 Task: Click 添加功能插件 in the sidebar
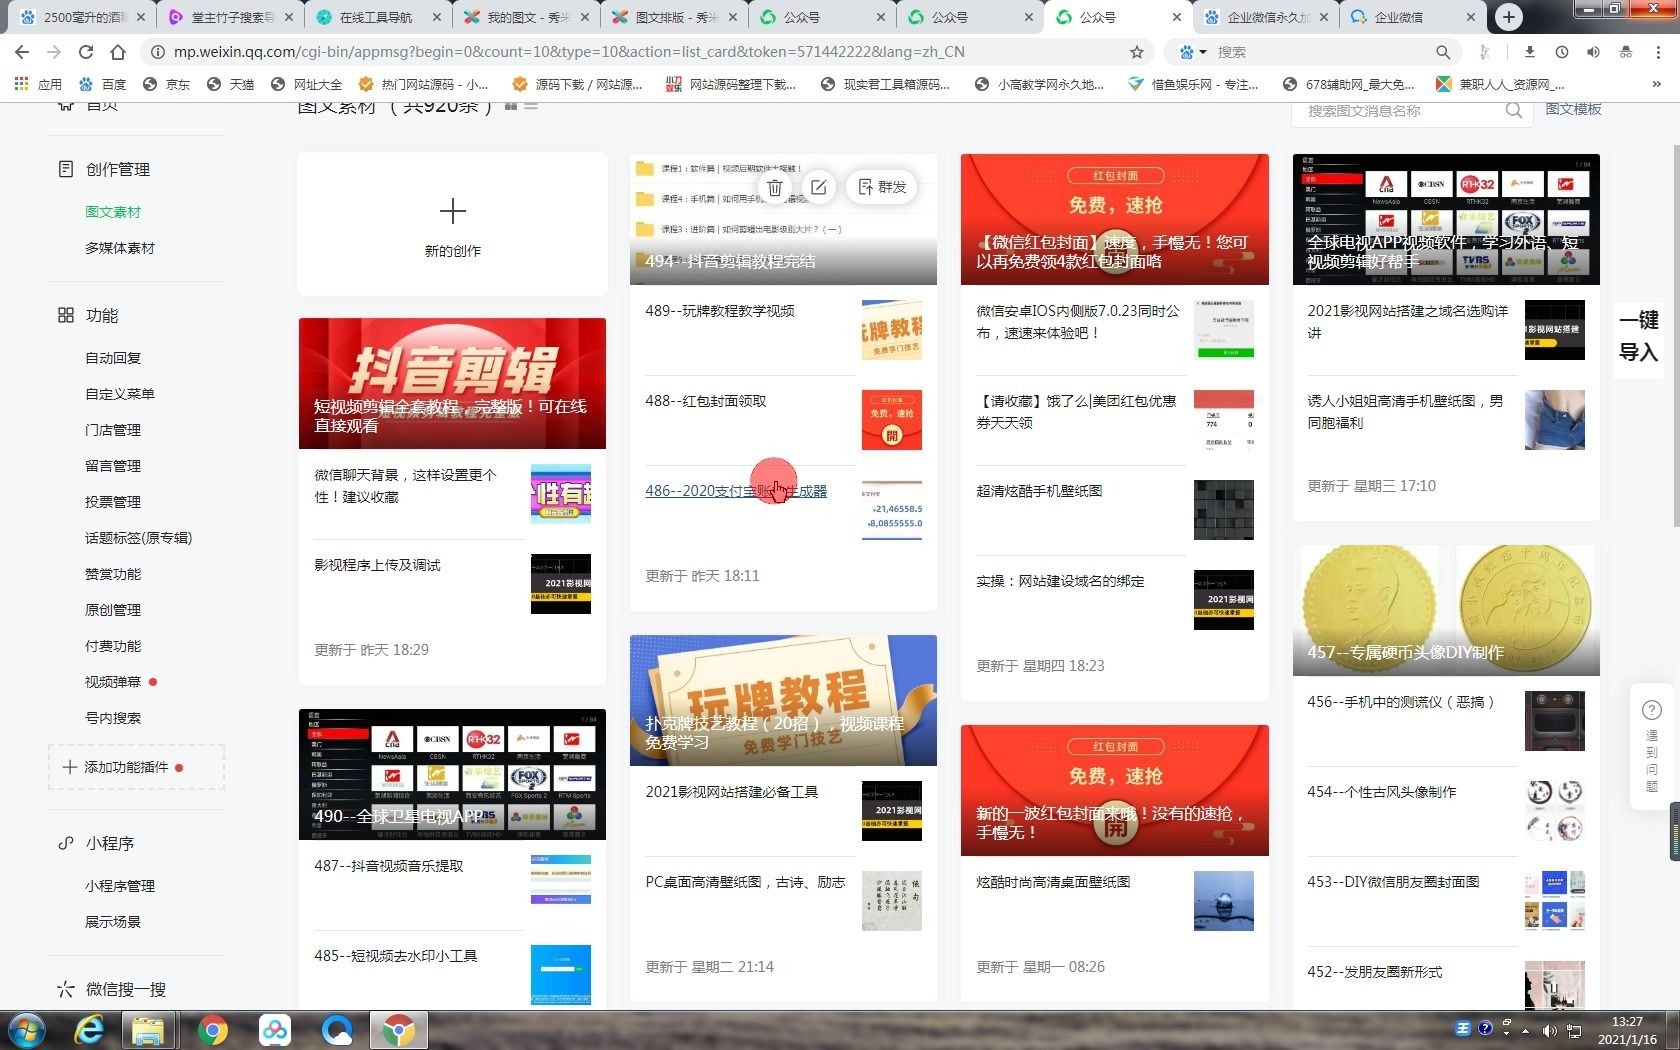pyautogui.click(x=136, y=767)
